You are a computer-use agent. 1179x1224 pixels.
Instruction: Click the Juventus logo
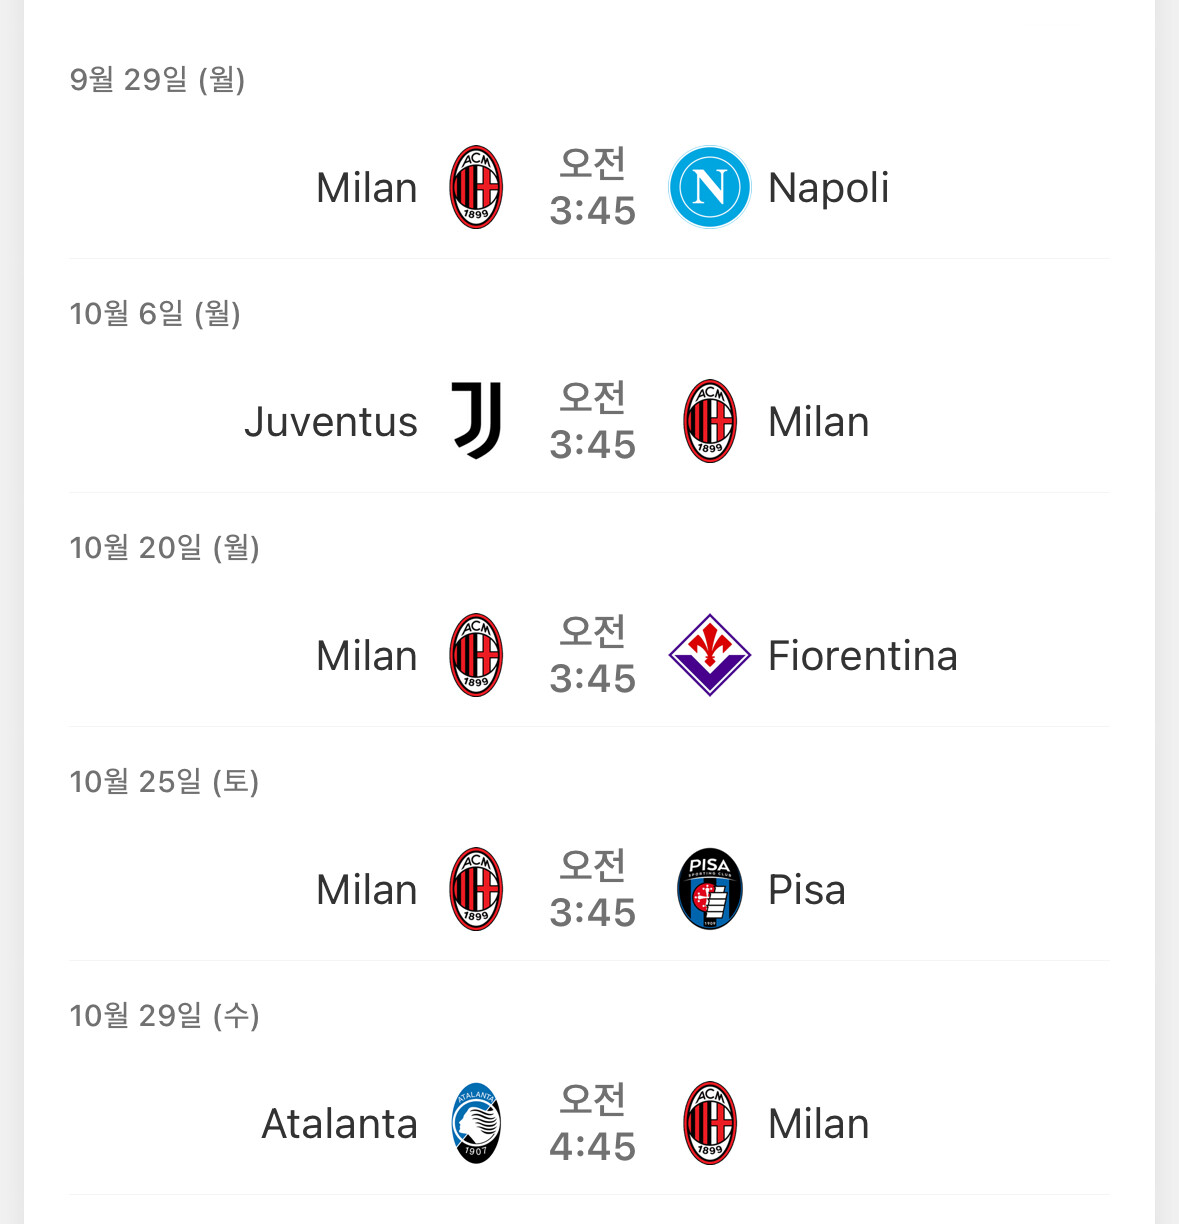click(x=476, y=421)
